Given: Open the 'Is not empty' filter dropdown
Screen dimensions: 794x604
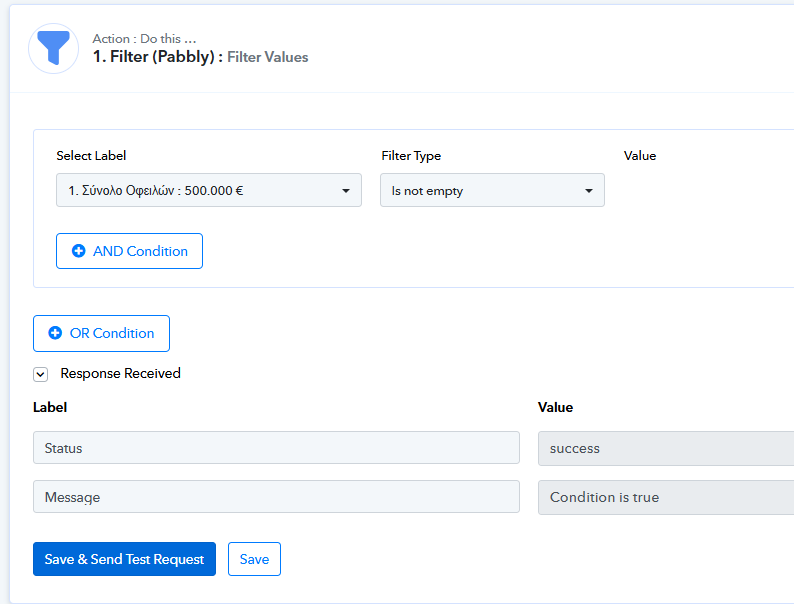Looking at the screenshot, I should (492, 190).
